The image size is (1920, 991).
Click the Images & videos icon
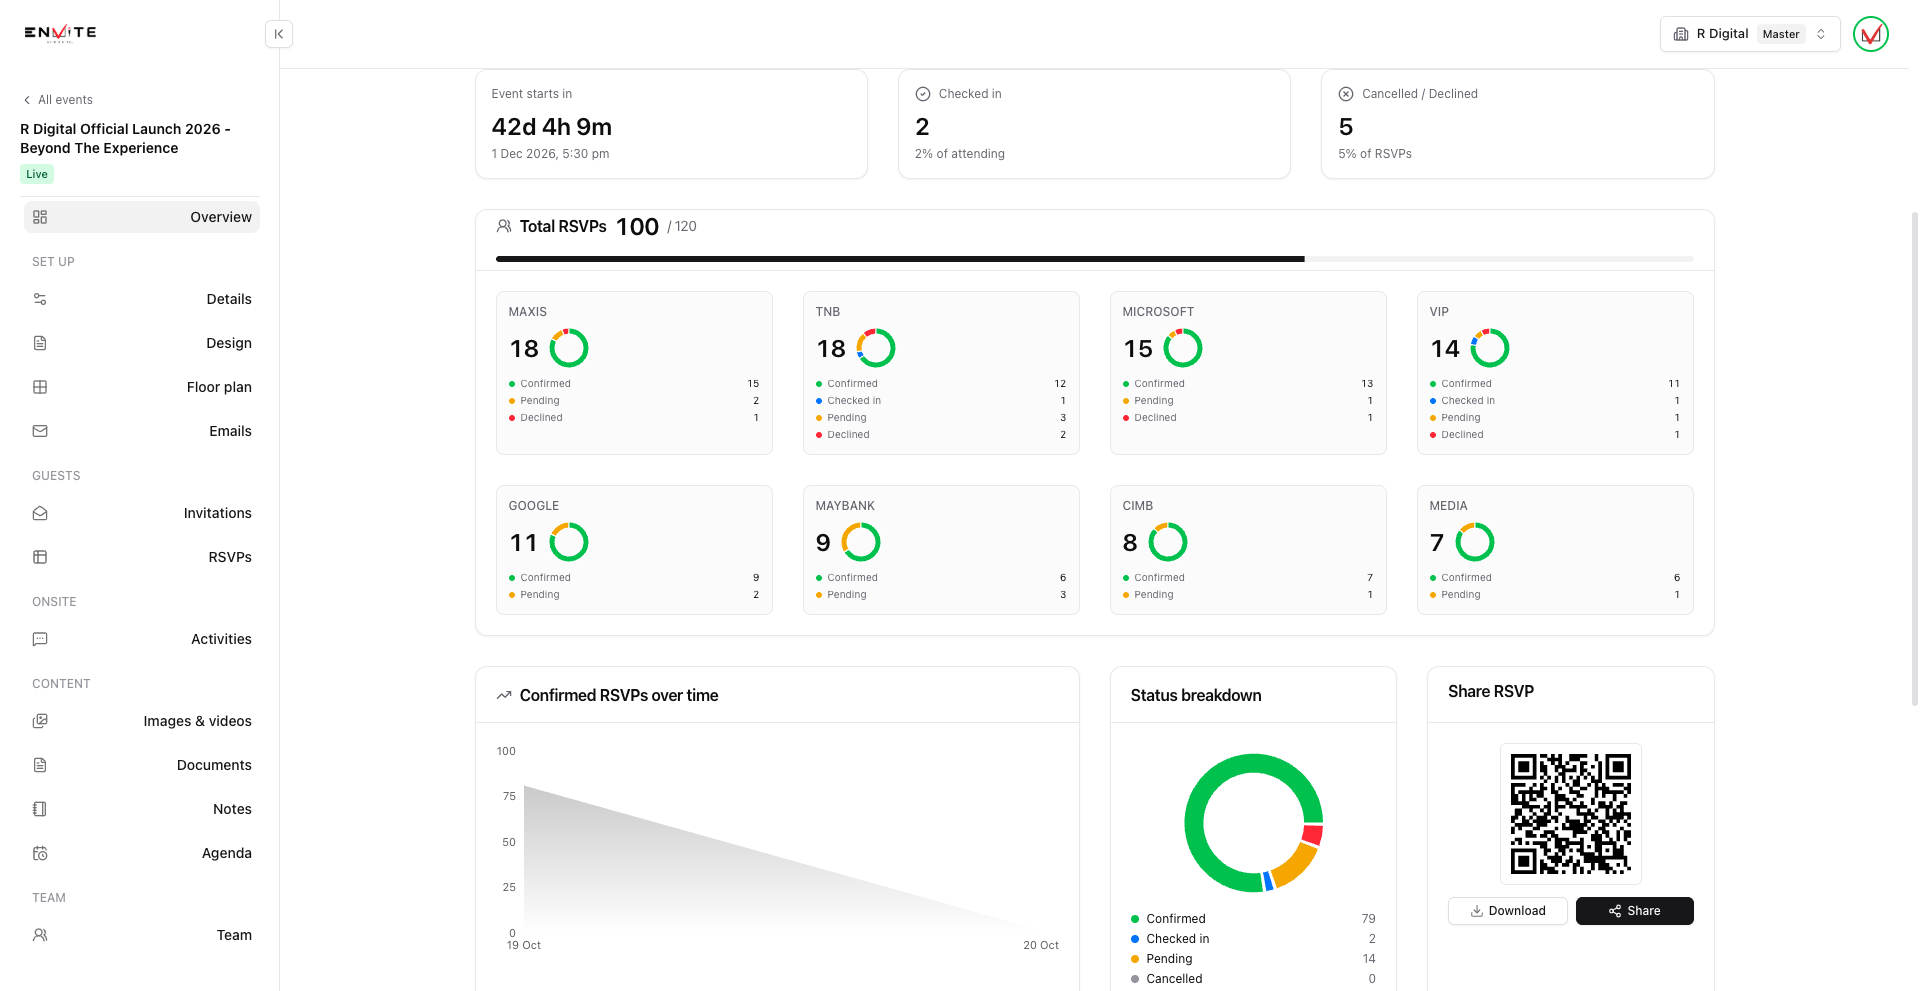tap(40, 721)
